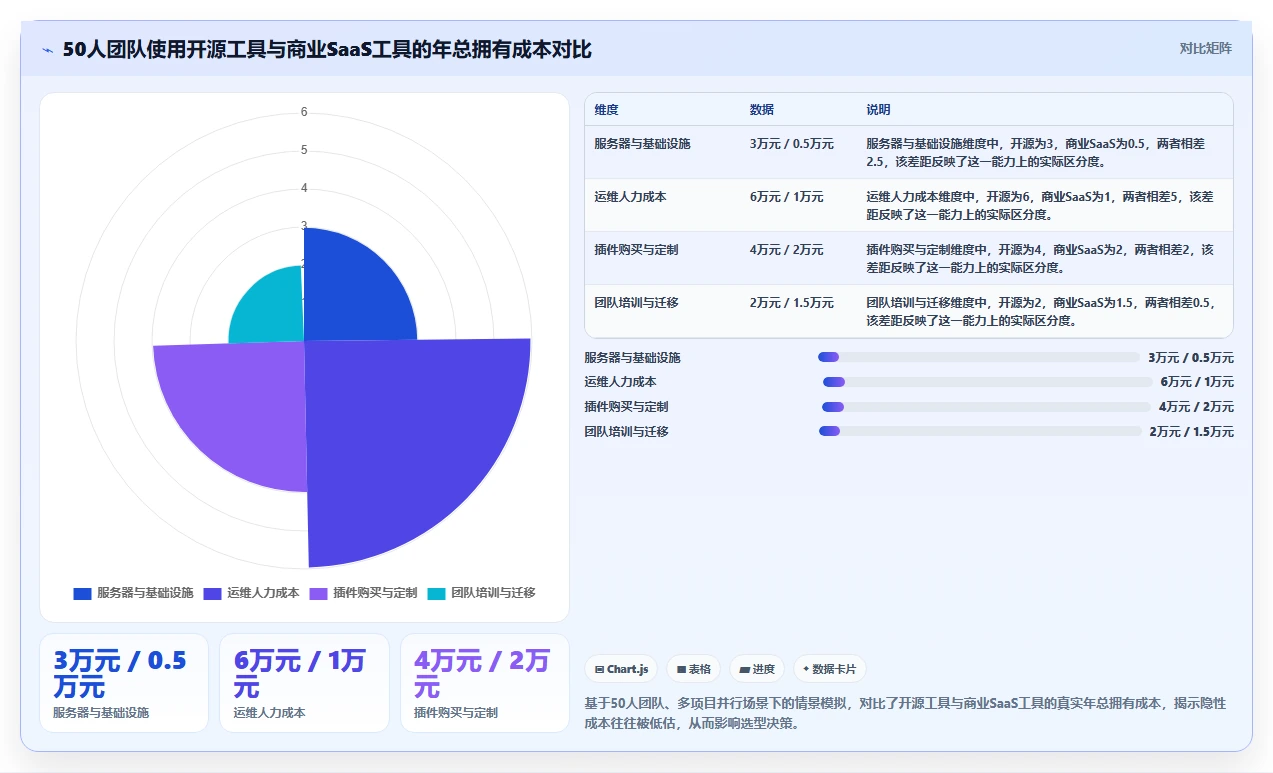Click the 服务器与基础设施 legend label
Screen dimensions: 1273x773
tap(145, 593)
